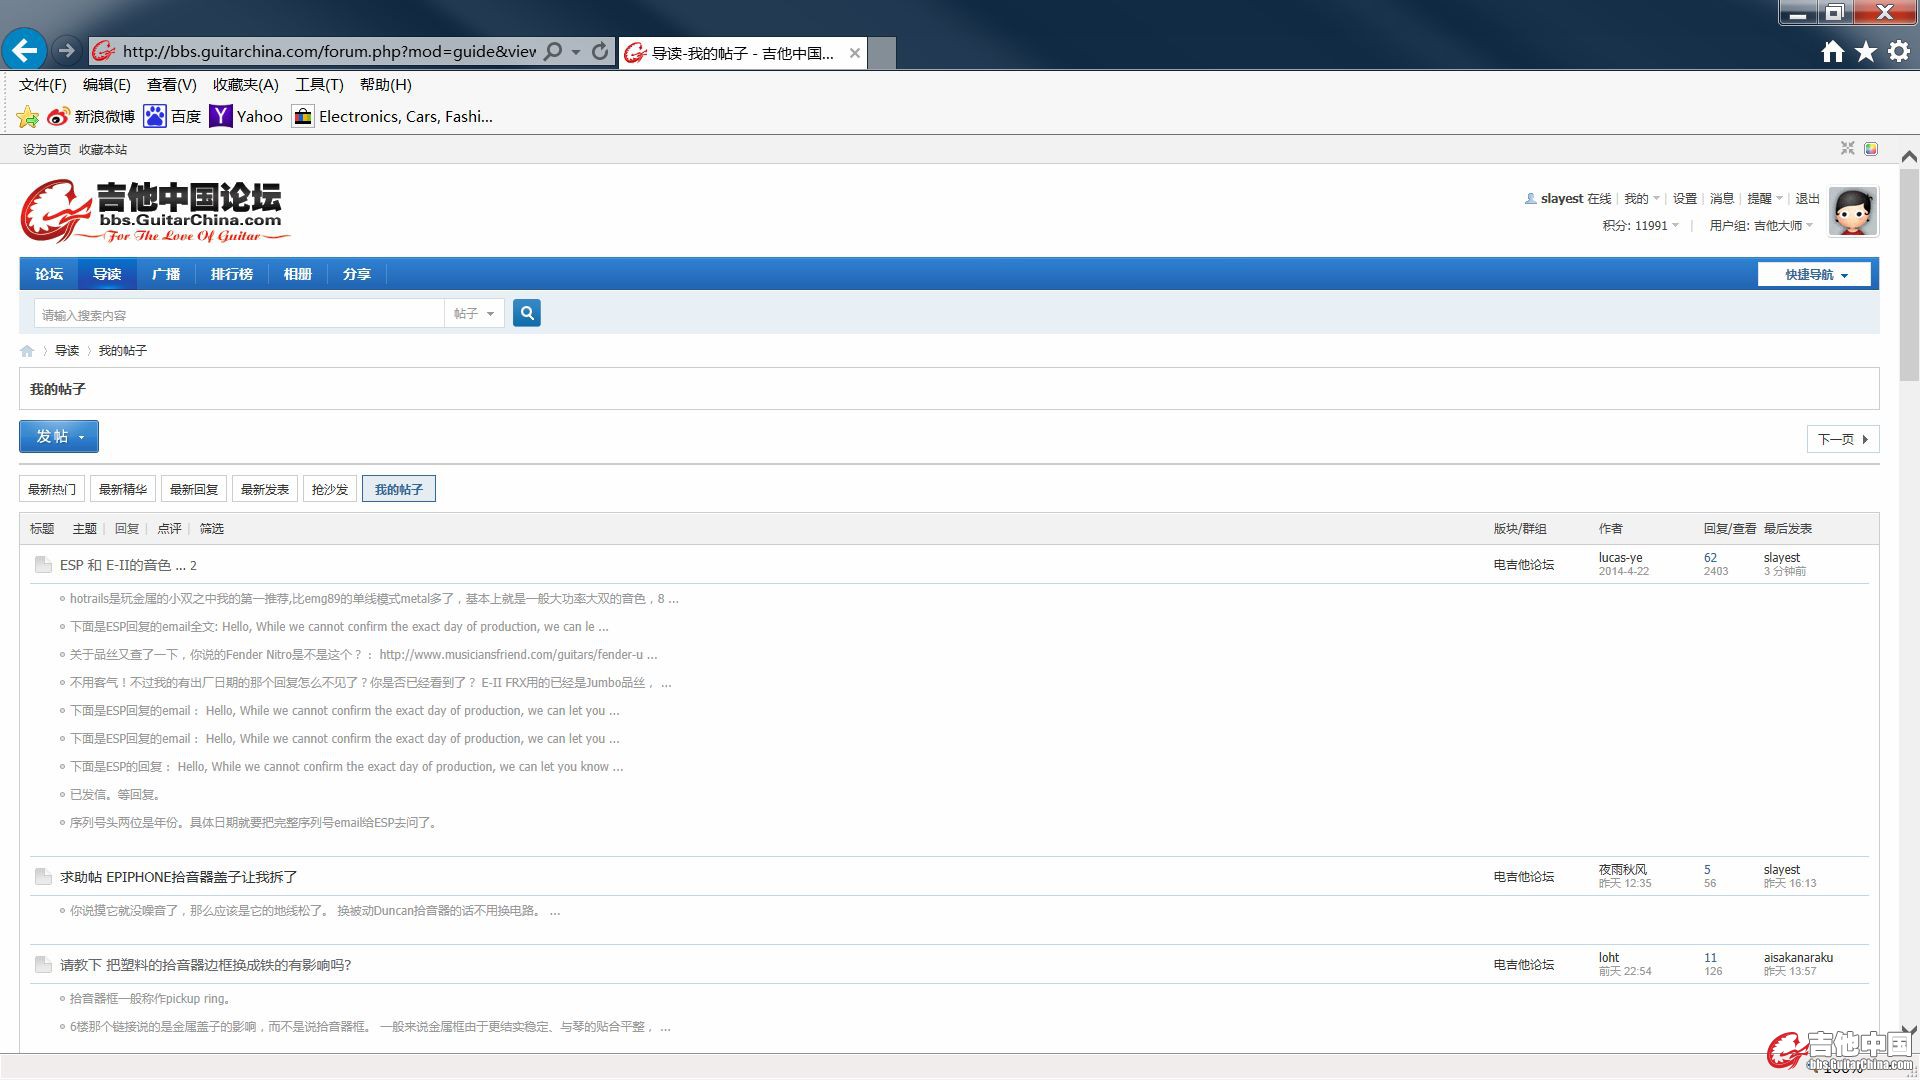This screenshot has height=1080, width=1920.
Task: Open browser tools gear icon
Action: pos(1899,52)
